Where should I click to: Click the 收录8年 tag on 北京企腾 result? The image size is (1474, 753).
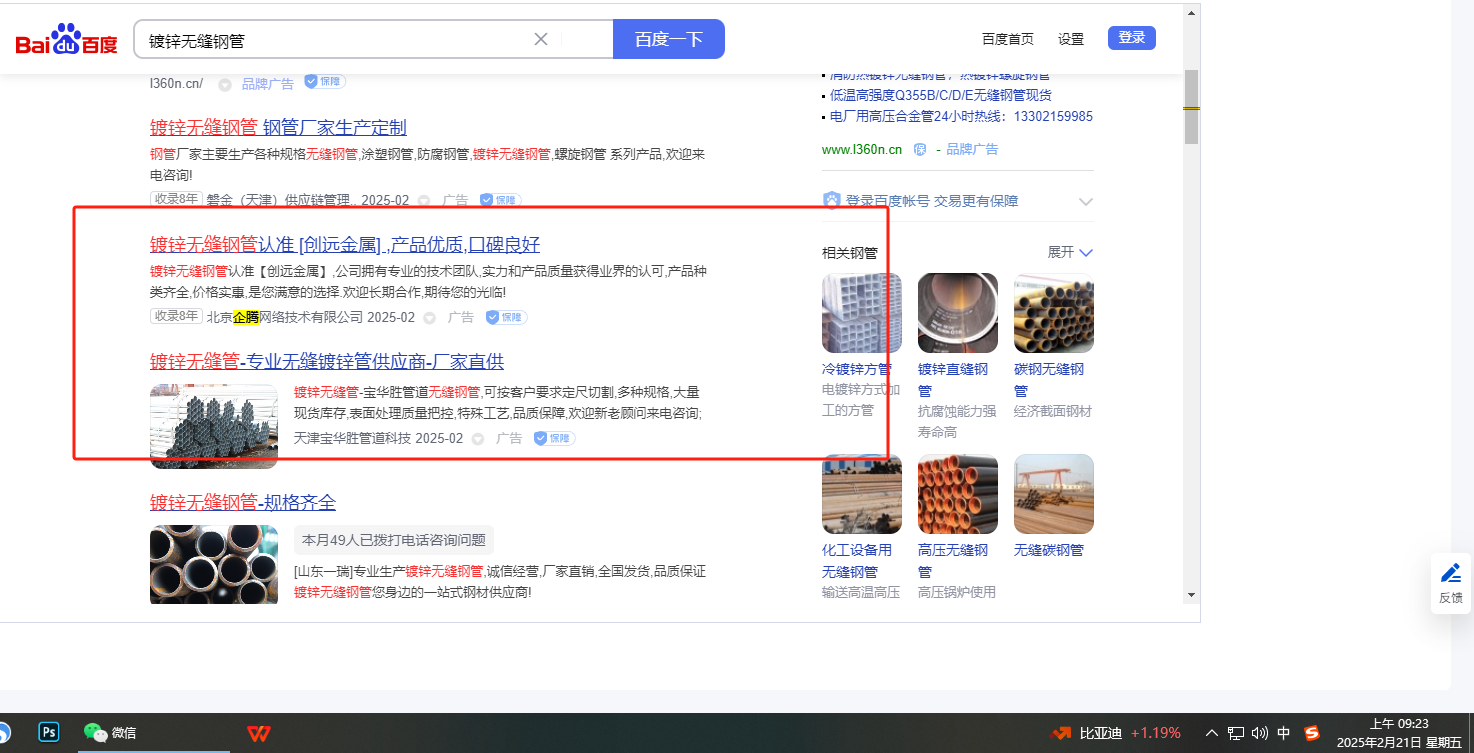click(x=176, y=316)
